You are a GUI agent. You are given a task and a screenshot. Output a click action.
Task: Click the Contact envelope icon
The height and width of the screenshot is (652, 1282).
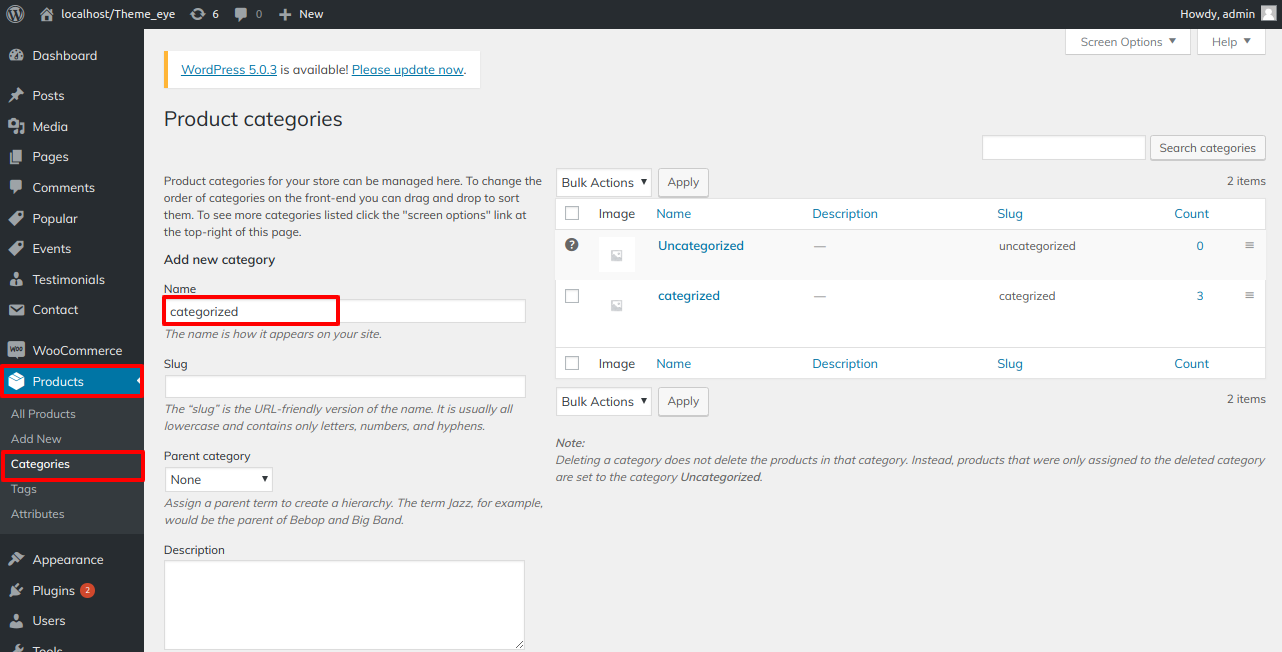click(16, 310)
